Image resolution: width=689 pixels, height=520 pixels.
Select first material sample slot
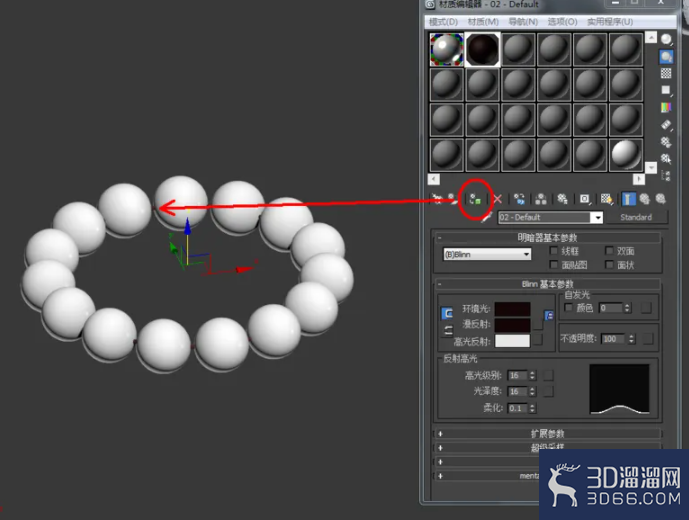coord(446,49)
